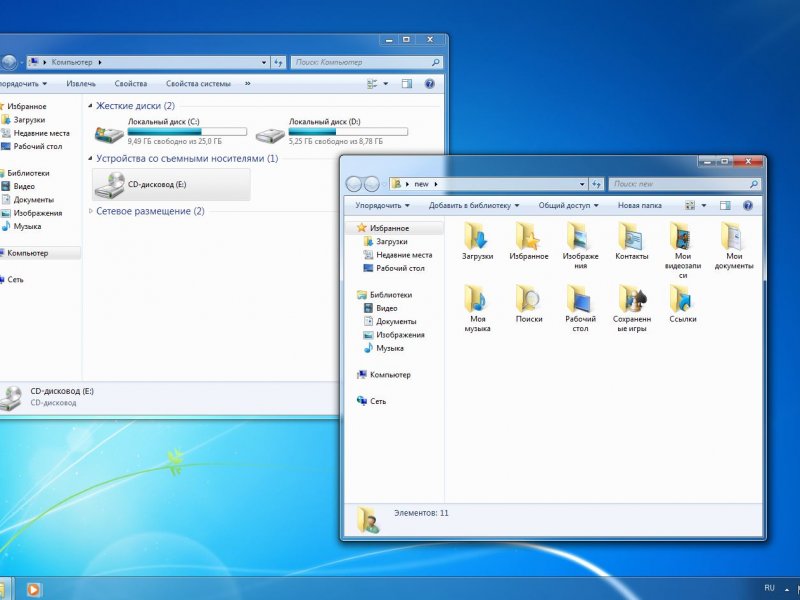Viewport: 800px width, 600px height.
Task: Select Библиотеки in new window sidebar
Action: pos(391,295)
